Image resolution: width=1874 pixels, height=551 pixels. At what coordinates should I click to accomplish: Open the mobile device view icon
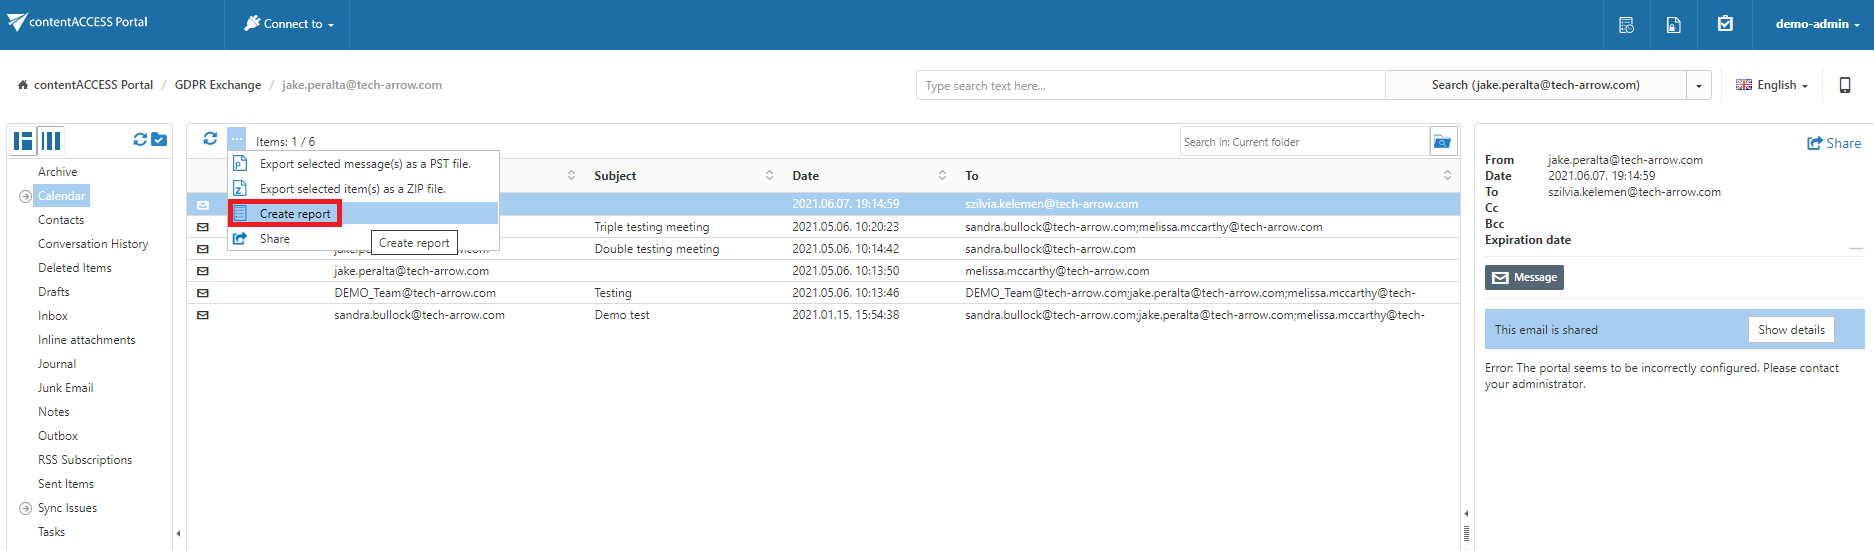point(1845,85)
